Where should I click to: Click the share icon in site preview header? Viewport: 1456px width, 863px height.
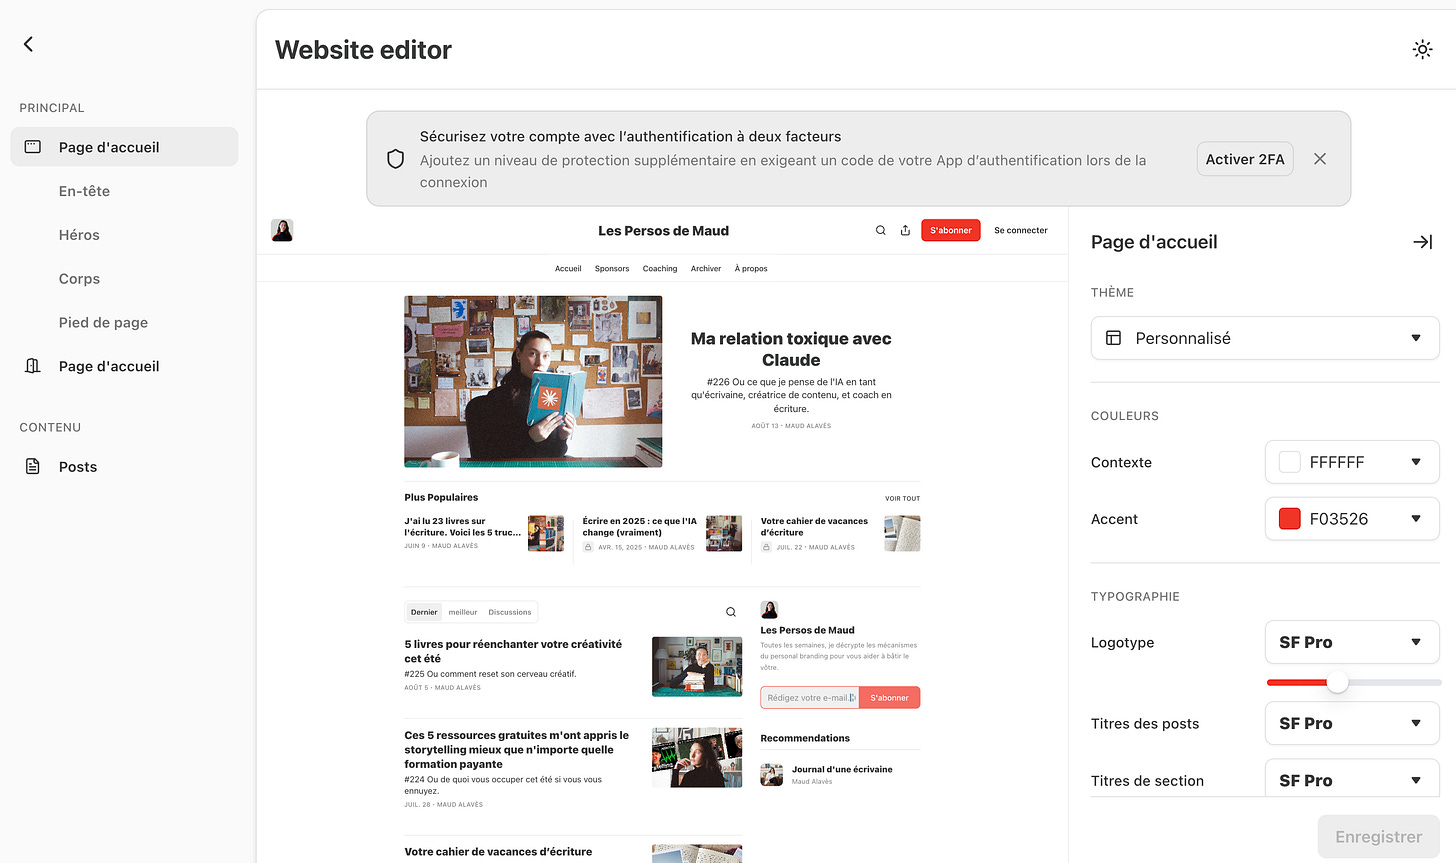905,230
